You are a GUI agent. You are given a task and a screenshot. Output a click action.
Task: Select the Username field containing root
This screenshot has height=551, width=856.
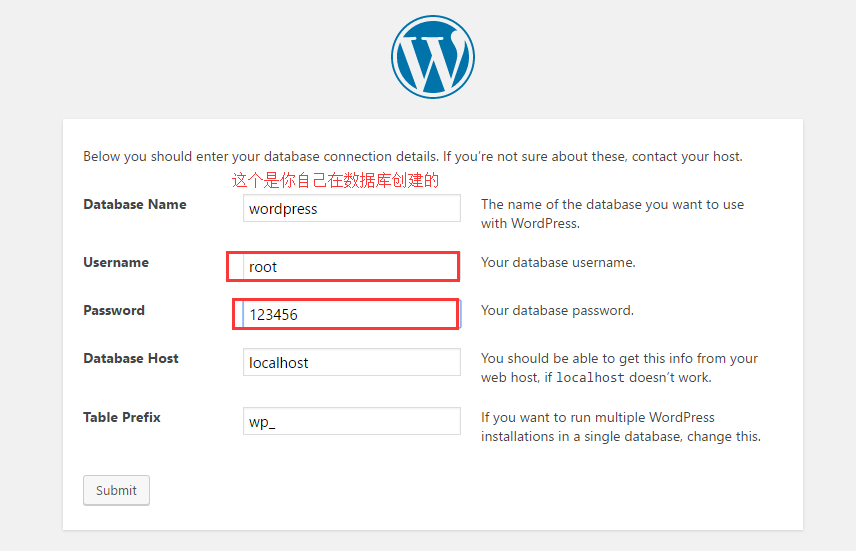(x=352, y=266)
